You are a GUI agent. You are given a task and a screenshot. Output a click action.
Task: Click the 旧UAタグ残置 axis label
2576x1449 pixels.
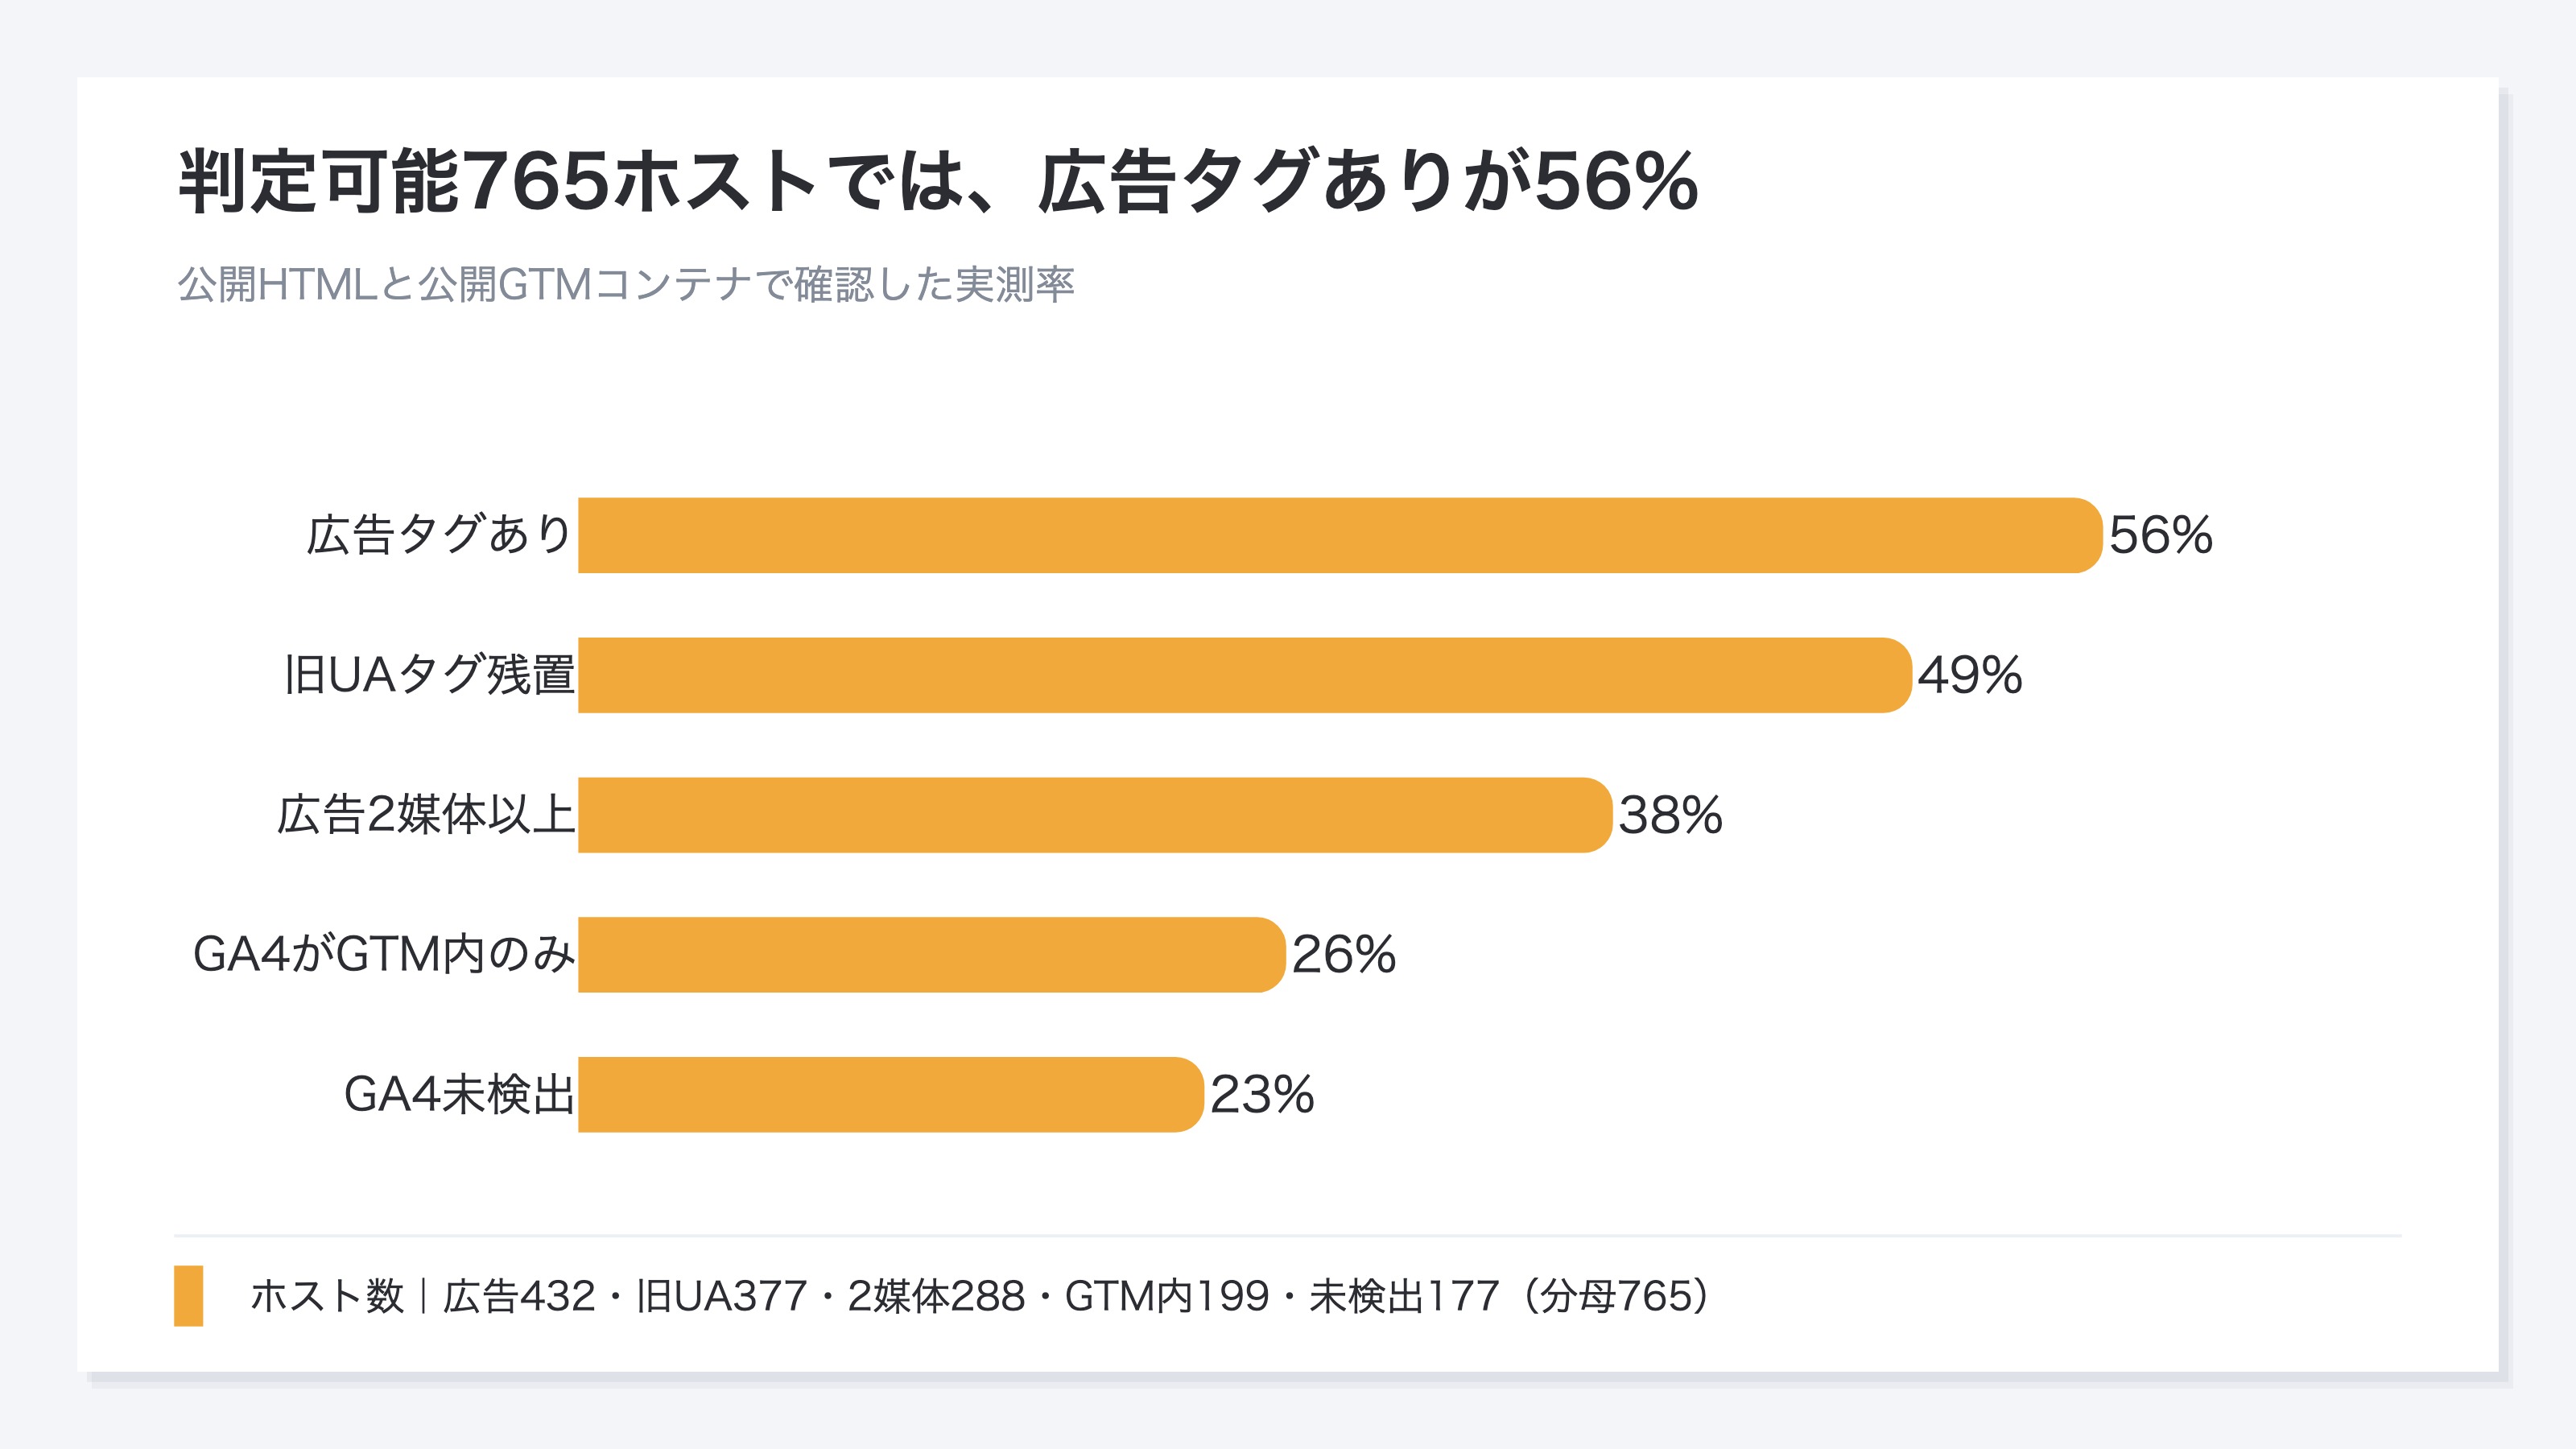(429, 675)
